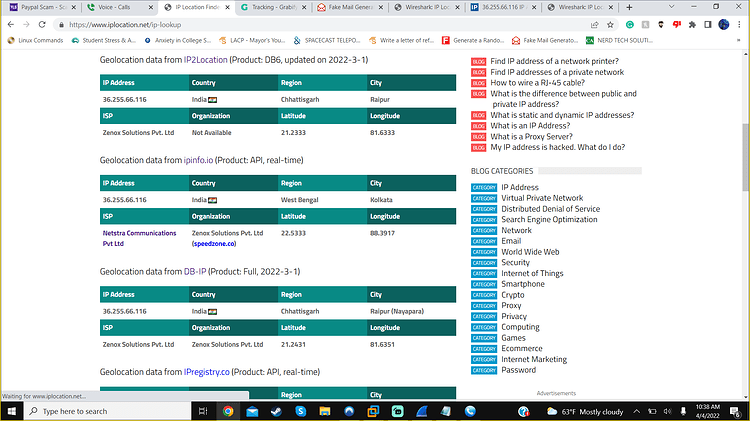750x421 pixels.
Task: Bookmark this page with the star icon
Action: (x=610, y=24)
